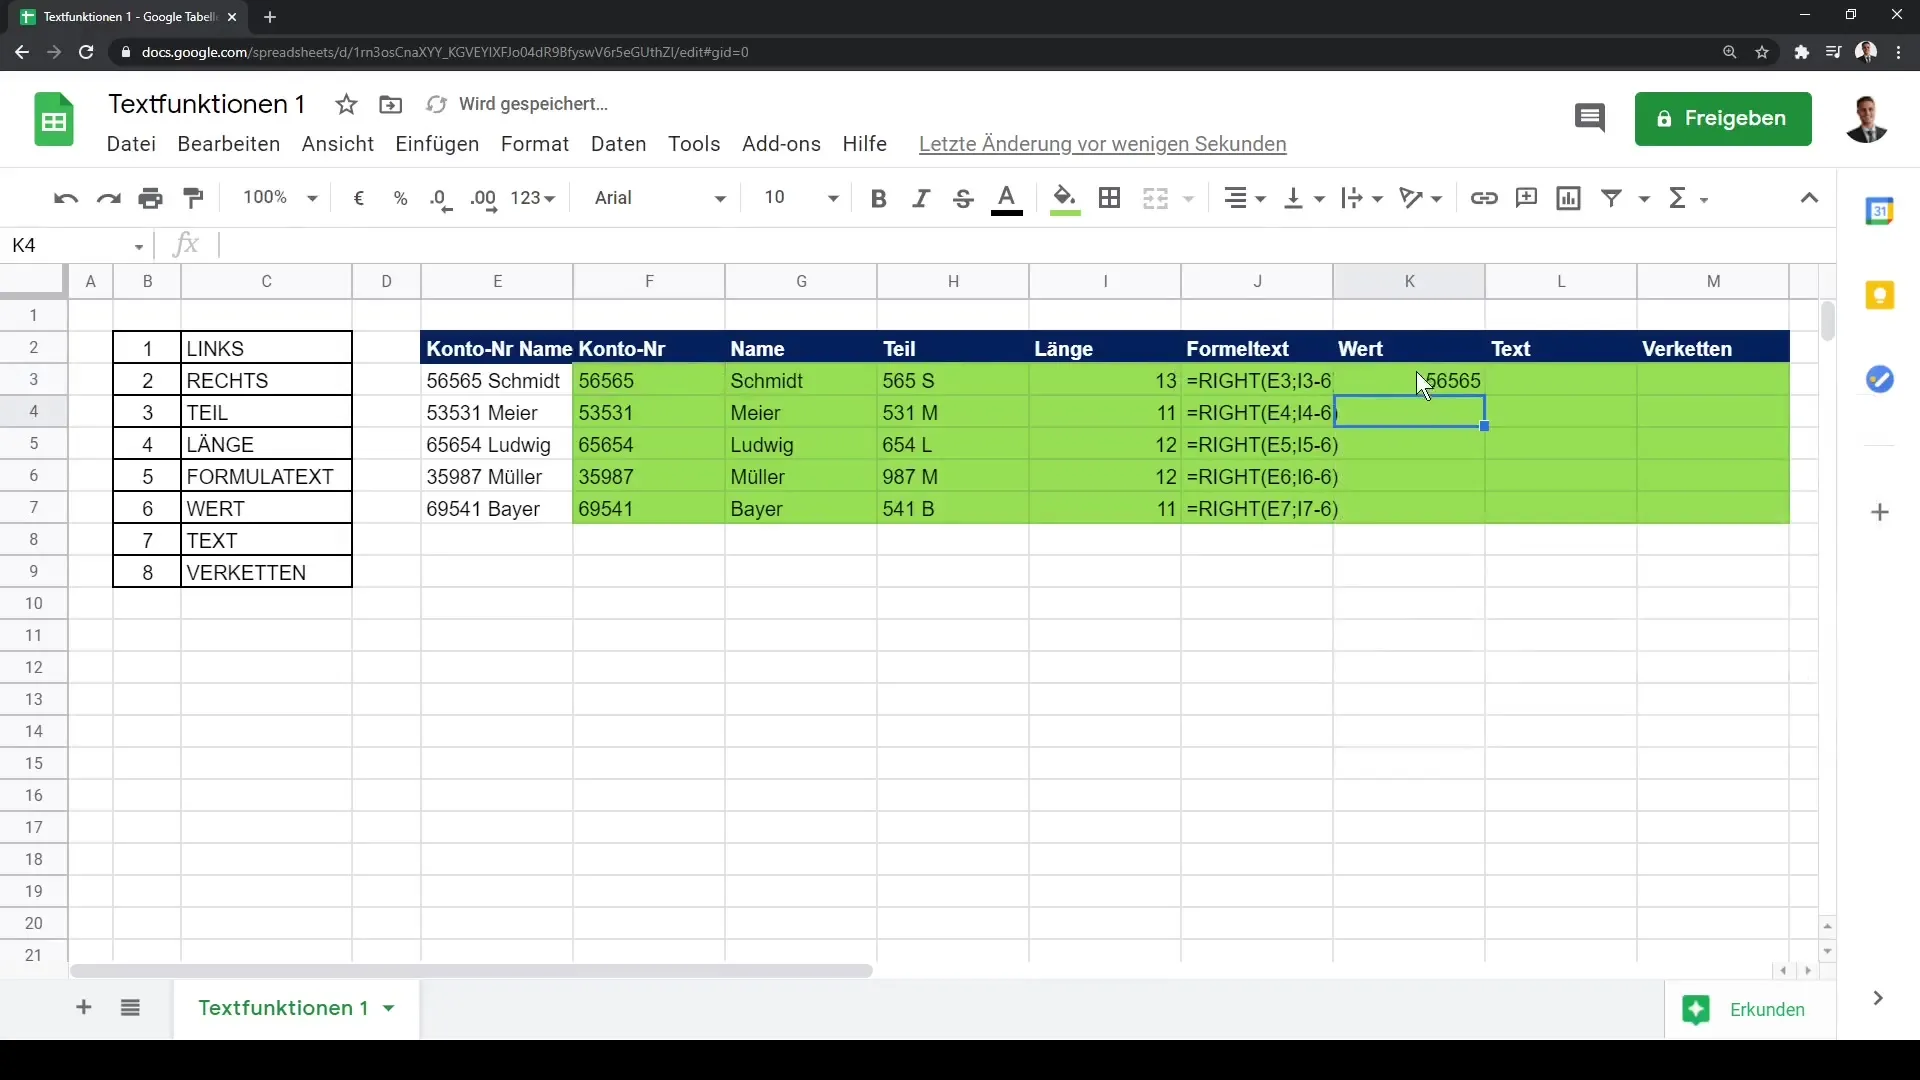Open the borders tool

tap(1109, 198)
